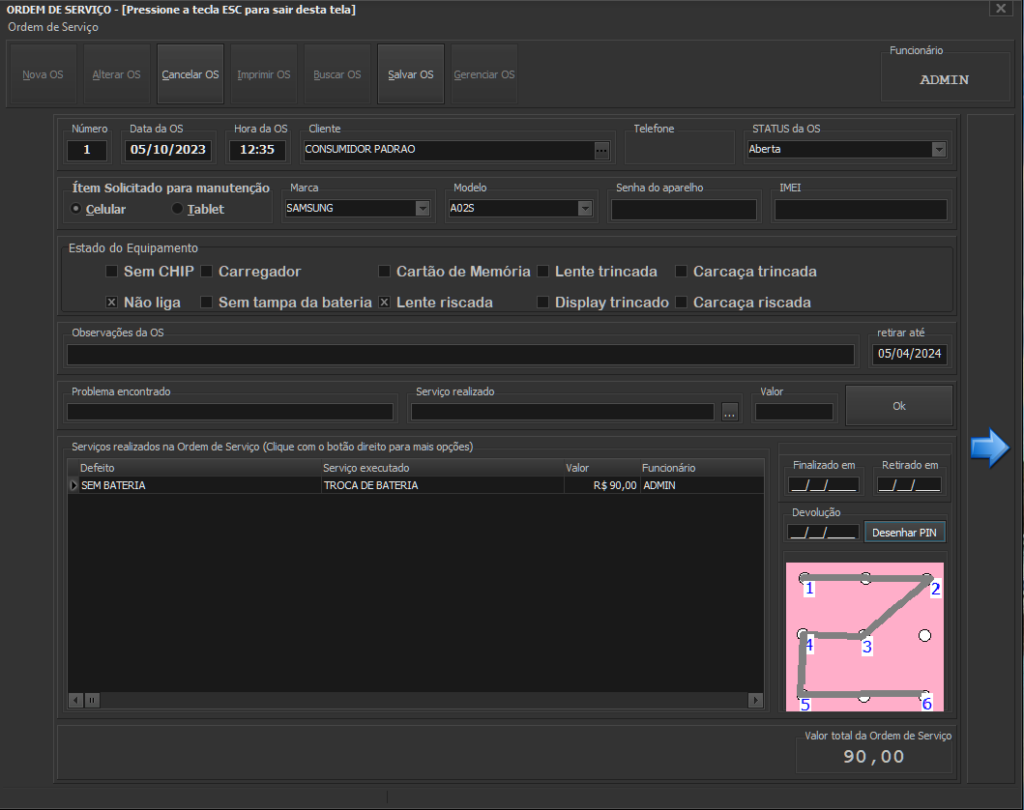The height and width of the screenshot is (810, 1024).
Task: Check the Display trincado checkbox
Action: [x=543, y=302]
